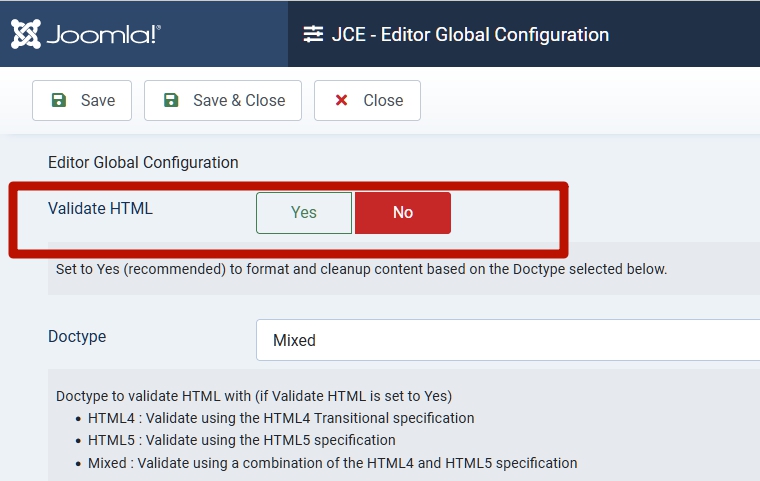The image size is (760, 481).
Task: Click the disk icon in Save & Close
Action: tap(171, 100)
